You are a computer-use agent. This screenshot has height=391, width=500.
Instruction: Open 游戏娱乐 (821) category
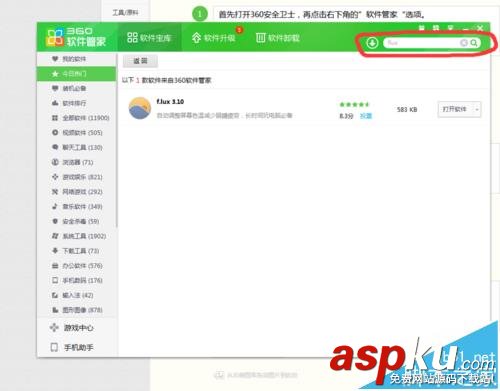[x=76, y=177]
